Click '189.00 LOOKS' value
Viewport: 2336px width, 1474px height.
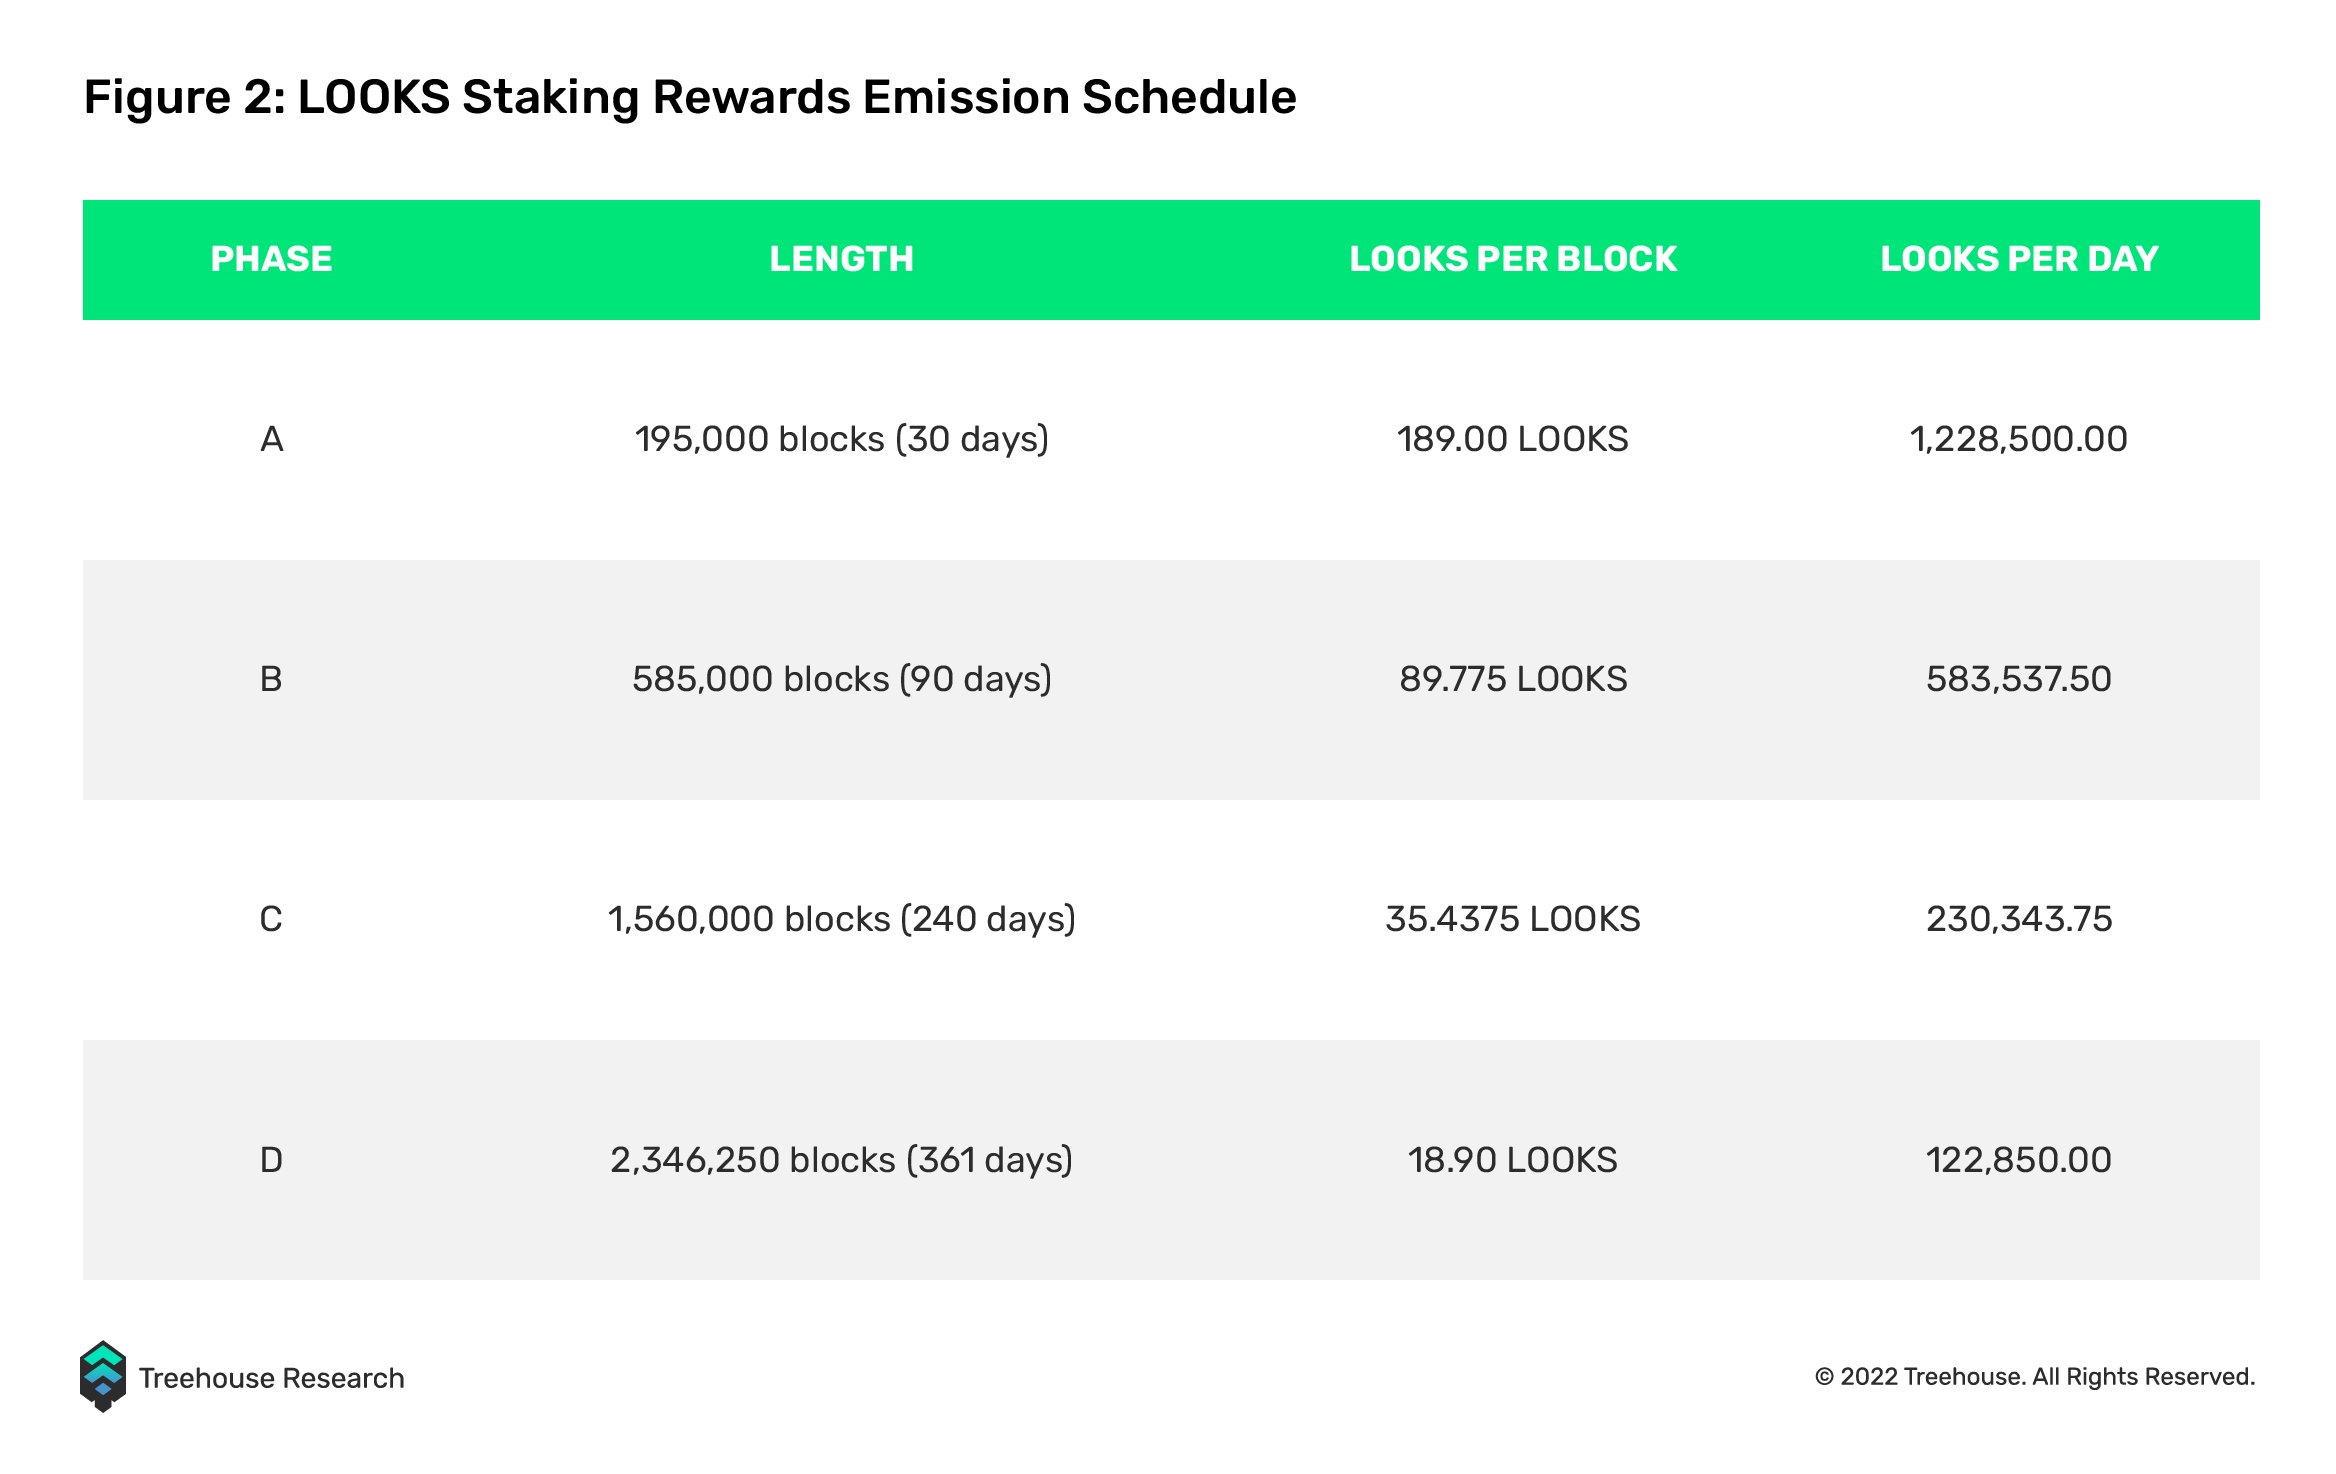click(1513, 439)
